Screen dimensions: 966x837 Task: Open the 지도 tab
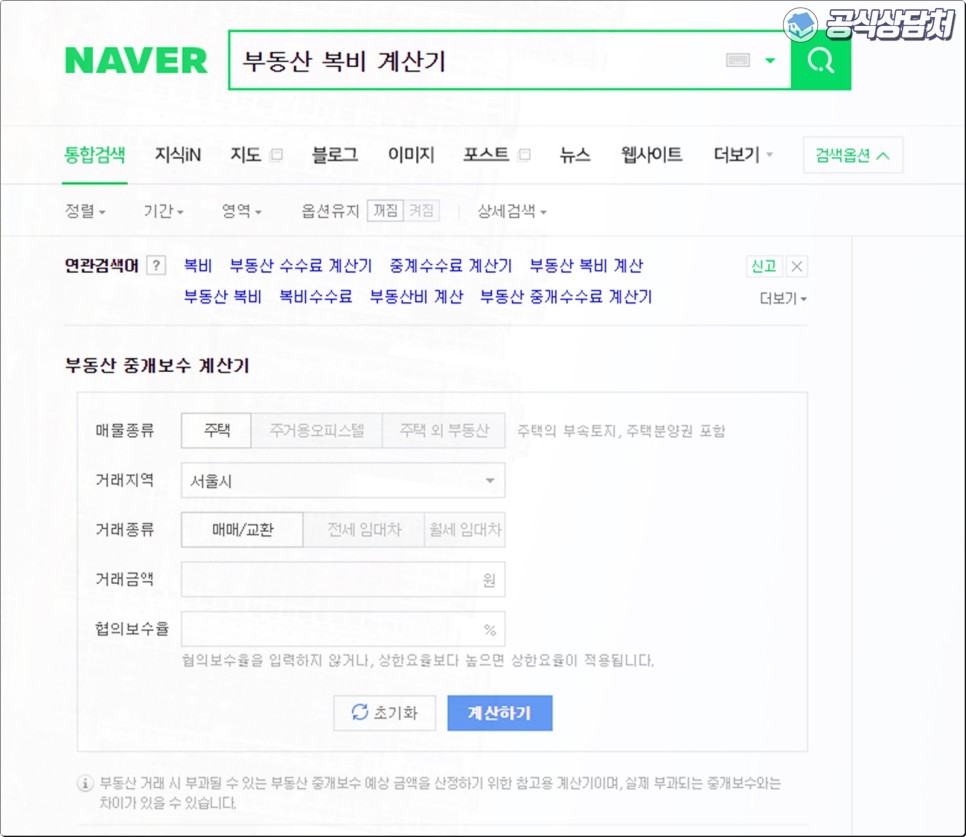[x=245, y=155]
